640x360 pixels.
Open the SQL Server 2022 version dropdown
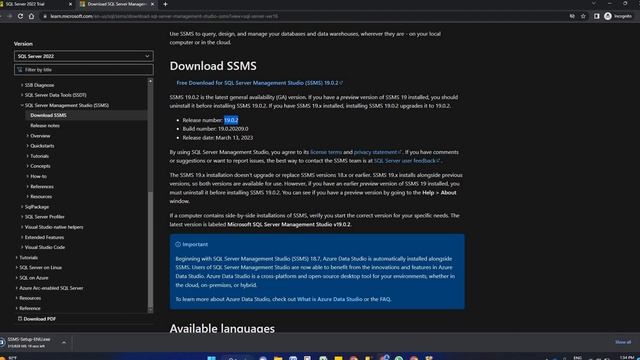[x=84, y=56]
